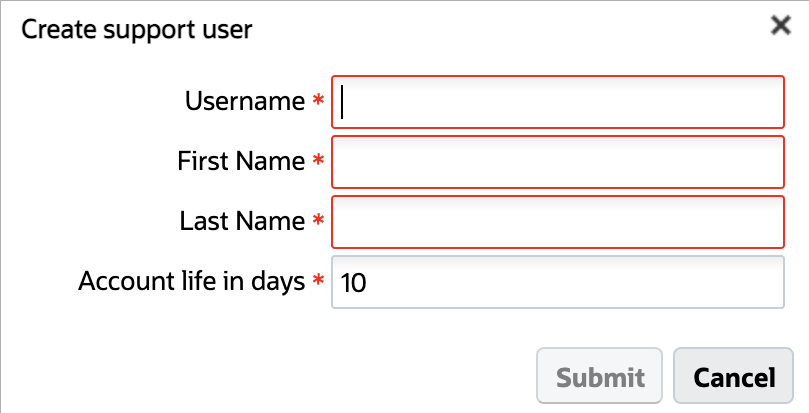Viewport: 809px width, 413px height.
Task: Close the Create support user dialog
Action: click(x=780, y=26)
